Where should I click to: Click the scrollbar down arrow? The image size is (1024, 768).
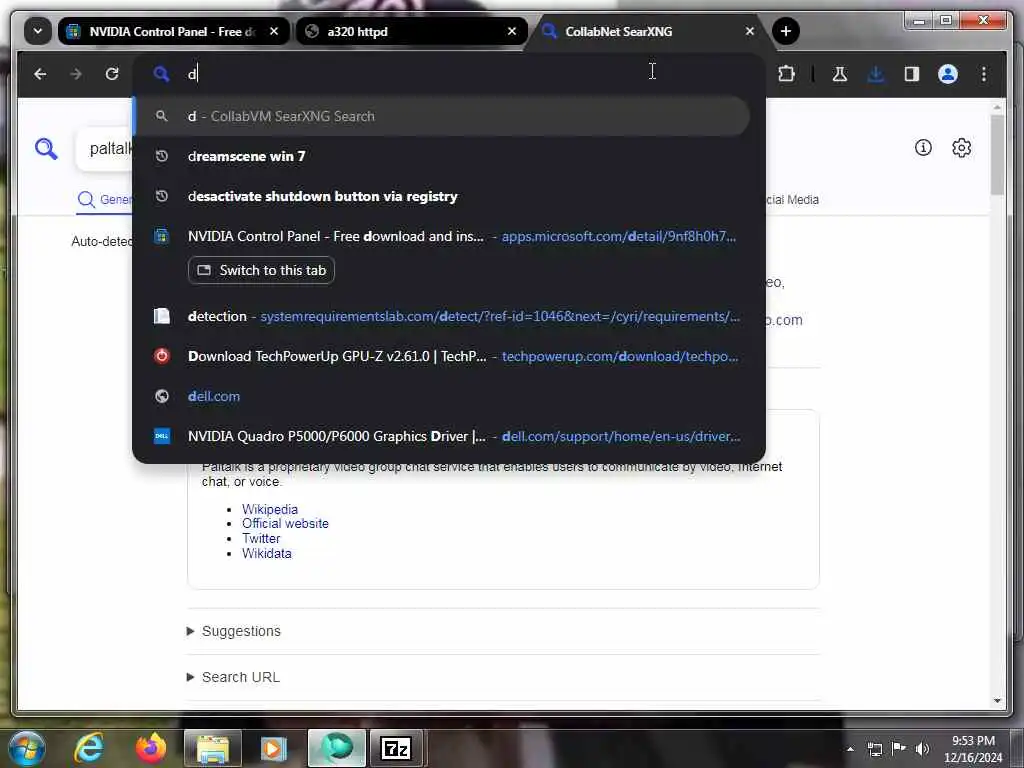(997, 701)
